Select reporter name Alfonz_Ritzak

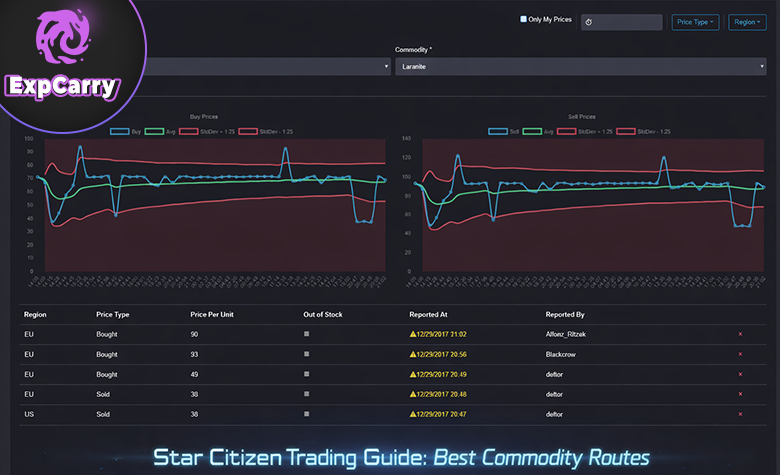tap(566, 334)
